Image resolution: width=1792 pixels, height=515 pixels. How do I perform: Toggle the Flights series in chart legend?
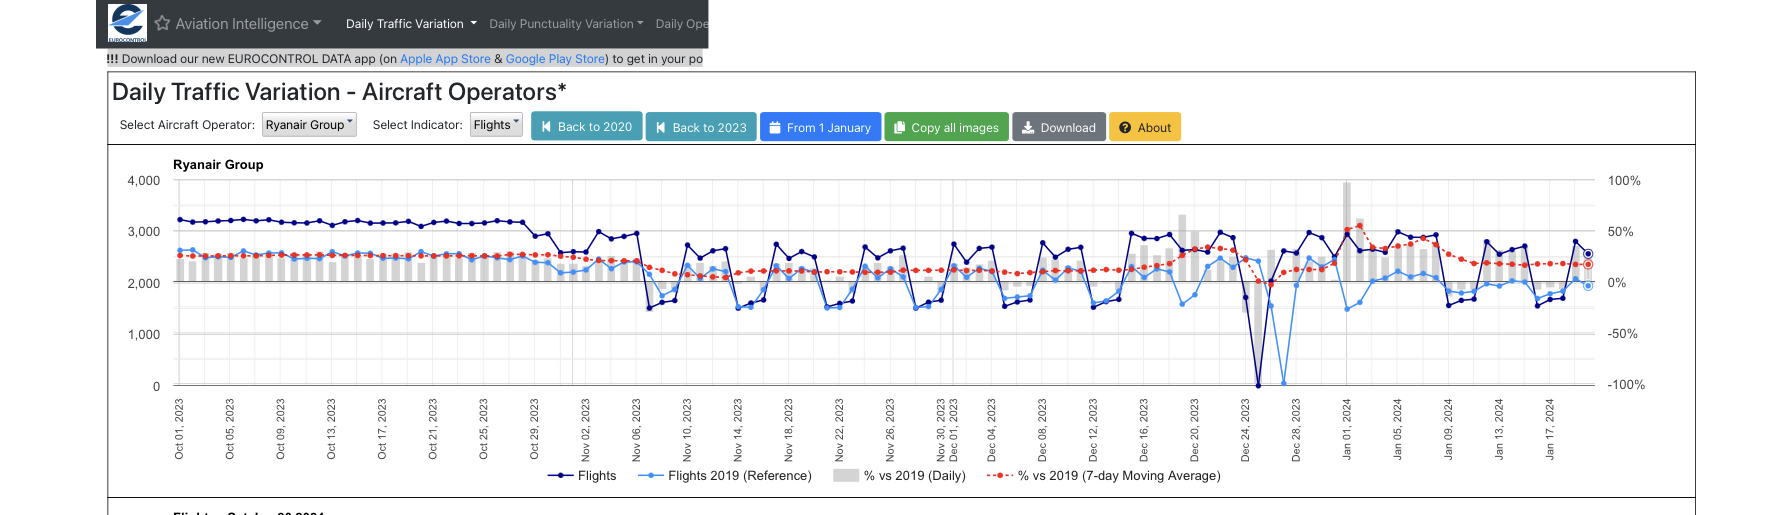(583, 476)
